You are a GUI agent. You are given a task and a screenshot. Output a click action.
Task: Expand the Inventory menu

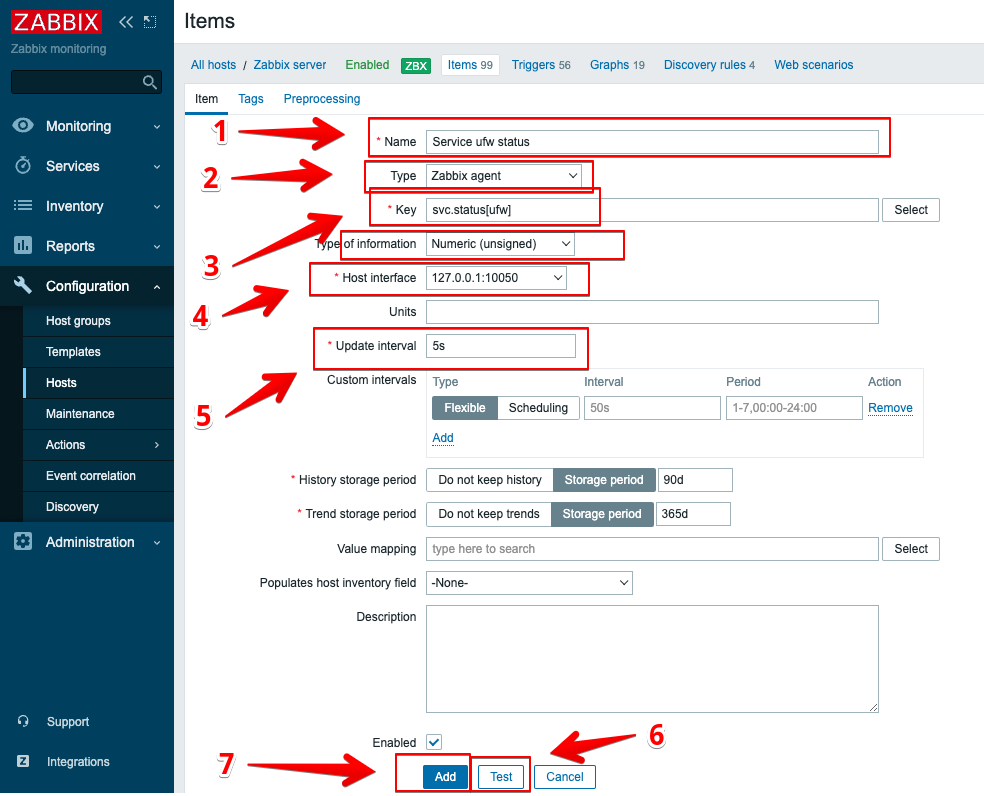tap(156, 207)
